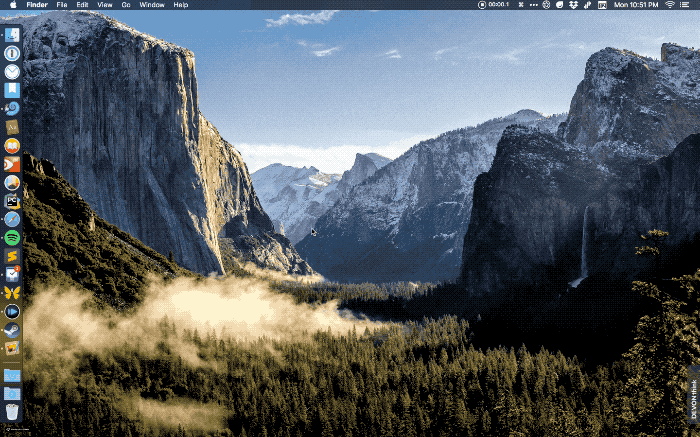Open the PyCharm dock icon

(12, 201)
